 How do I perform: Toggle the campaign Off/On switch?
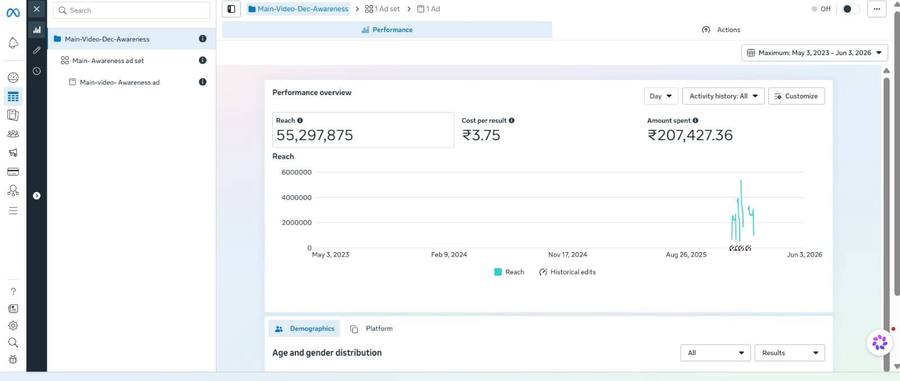(850, 9)
